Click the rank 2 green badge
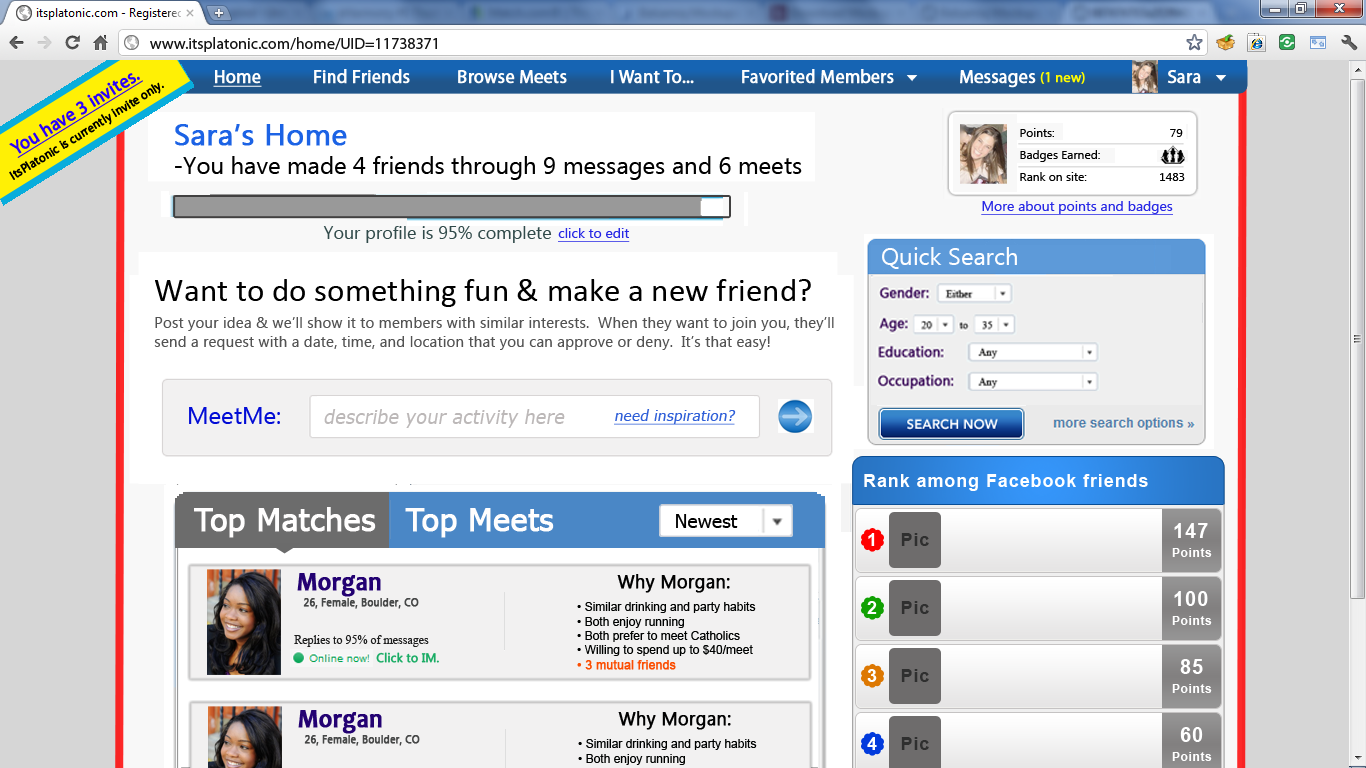Image resolution: width=1366 pixels, height=768 pixels. tap(872, 608)
